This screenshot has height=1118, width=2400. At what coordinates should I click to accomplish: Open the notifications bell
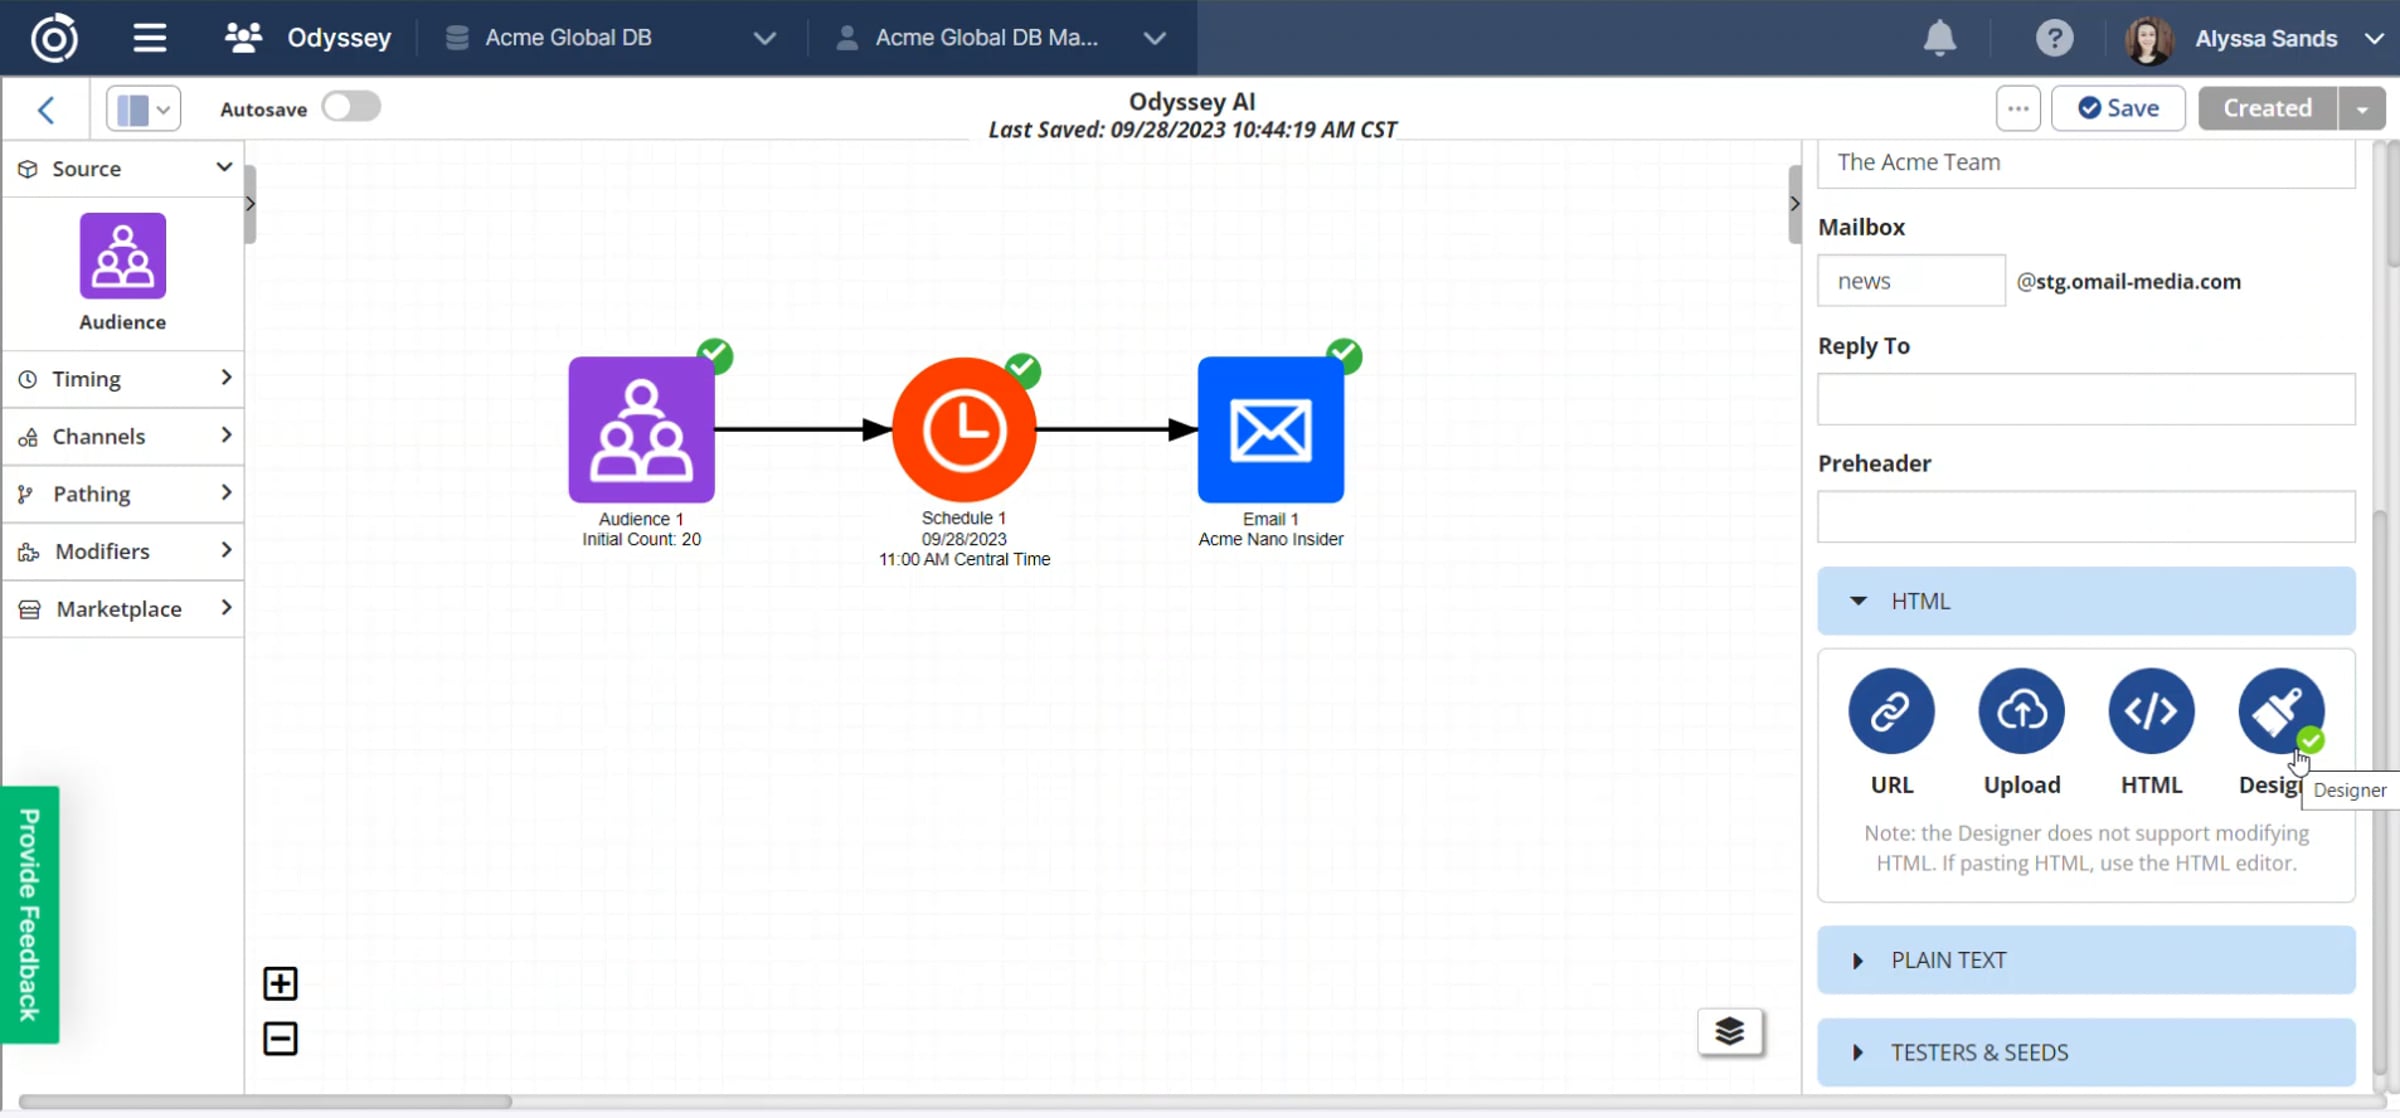click(x=1939, y=38)
